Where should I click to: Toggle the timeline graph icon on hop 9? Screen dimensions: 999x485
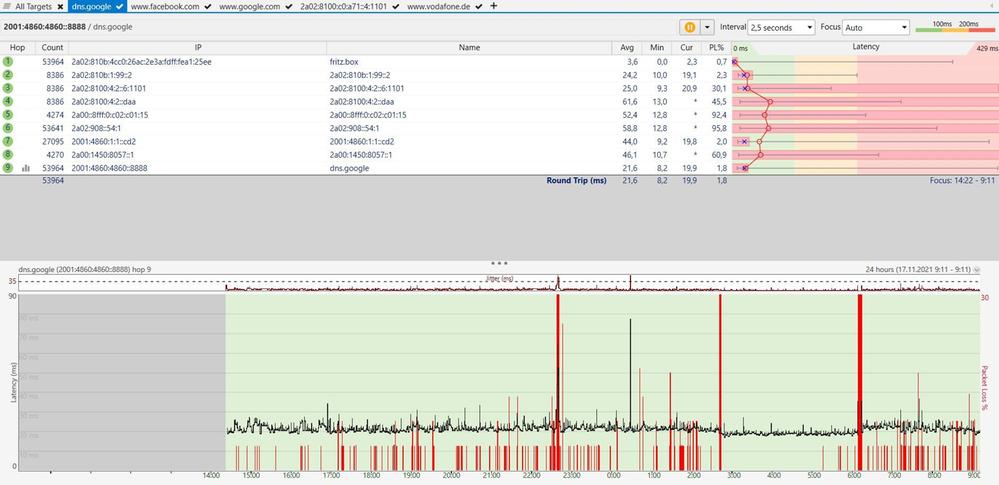pyautogui.click(x=26, y=168)
